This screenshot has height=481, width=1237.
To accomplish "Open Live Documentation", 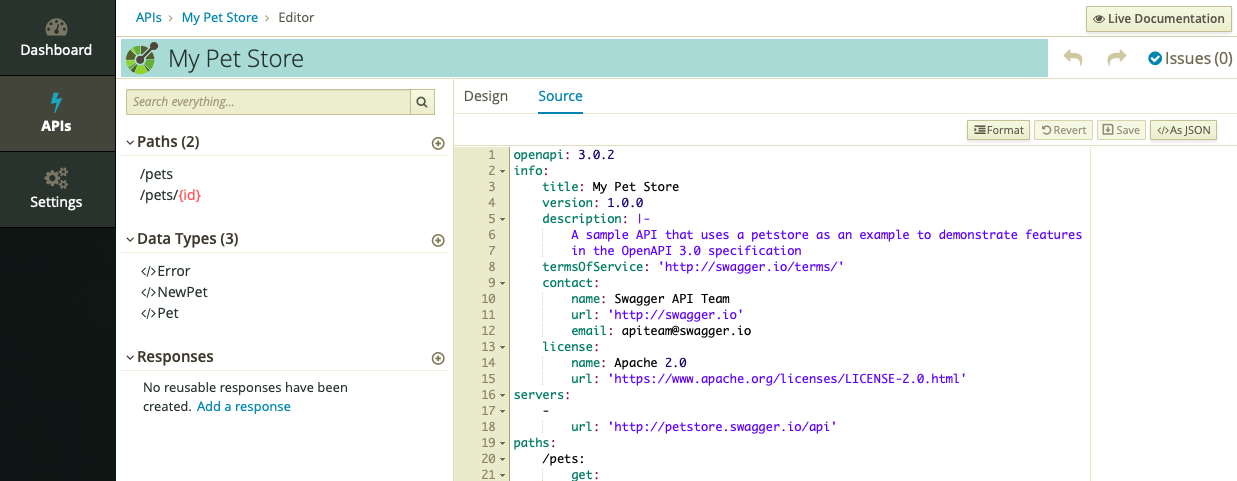I will [1158, 18].
